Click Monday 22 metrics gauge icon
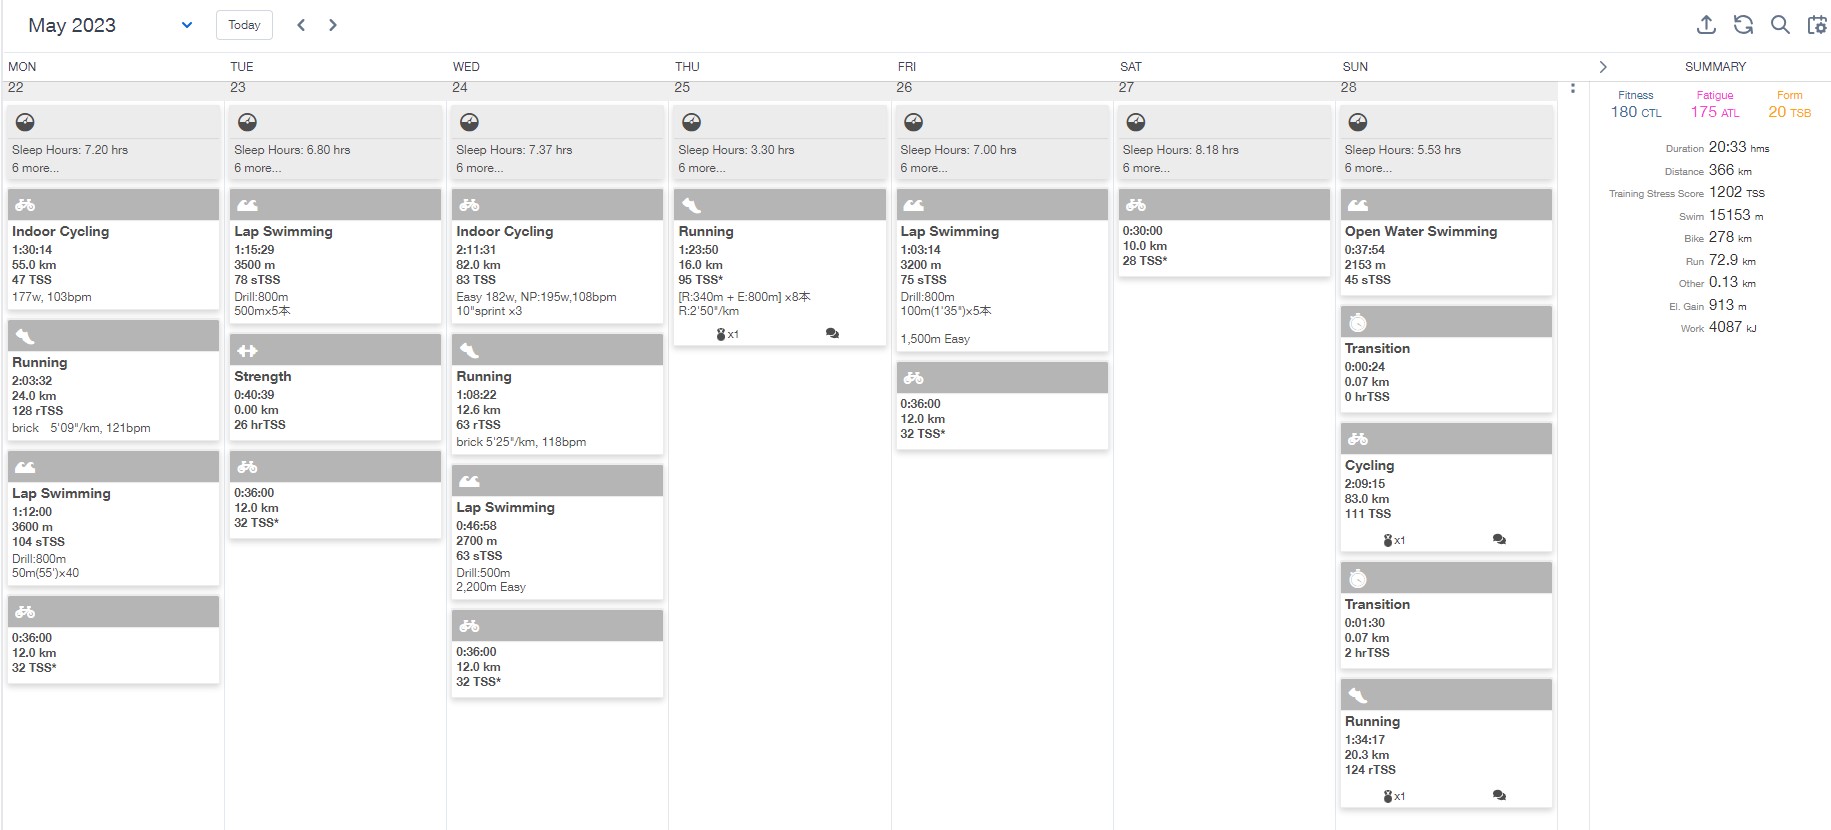Viewport: 1831px width, 830px height. coord(25,122)
